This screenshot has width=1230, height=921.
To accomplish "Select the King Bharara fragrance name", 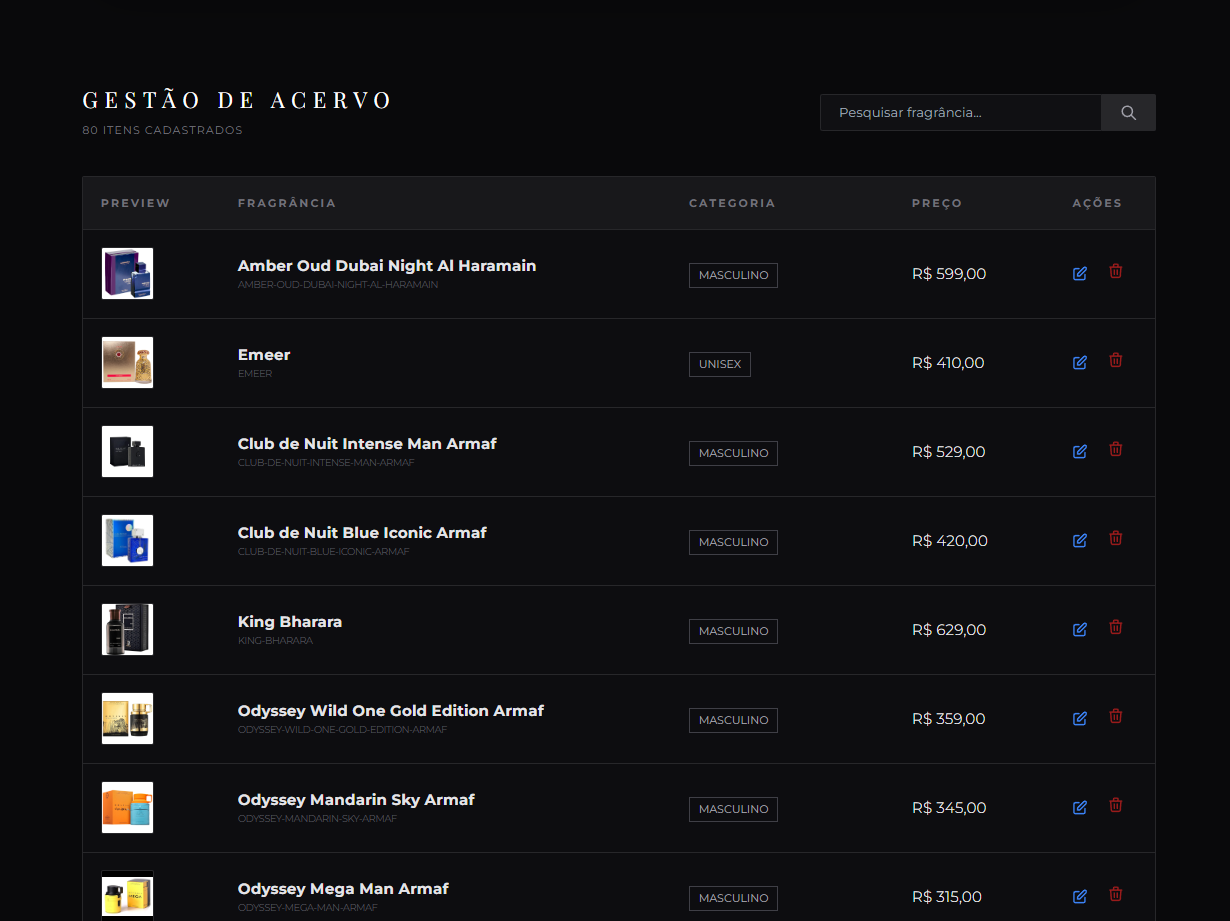I will tap(290, 622).
